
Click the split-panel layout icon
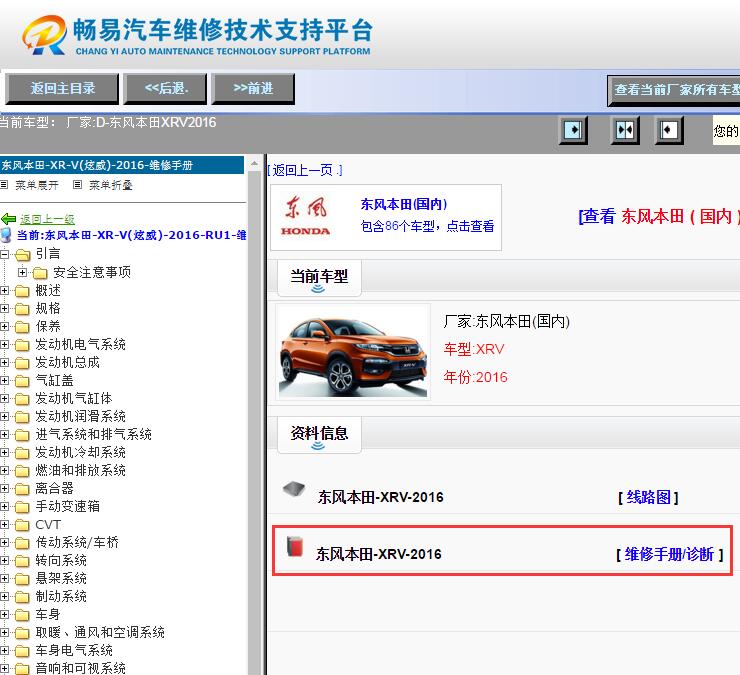tap(625, 130)
